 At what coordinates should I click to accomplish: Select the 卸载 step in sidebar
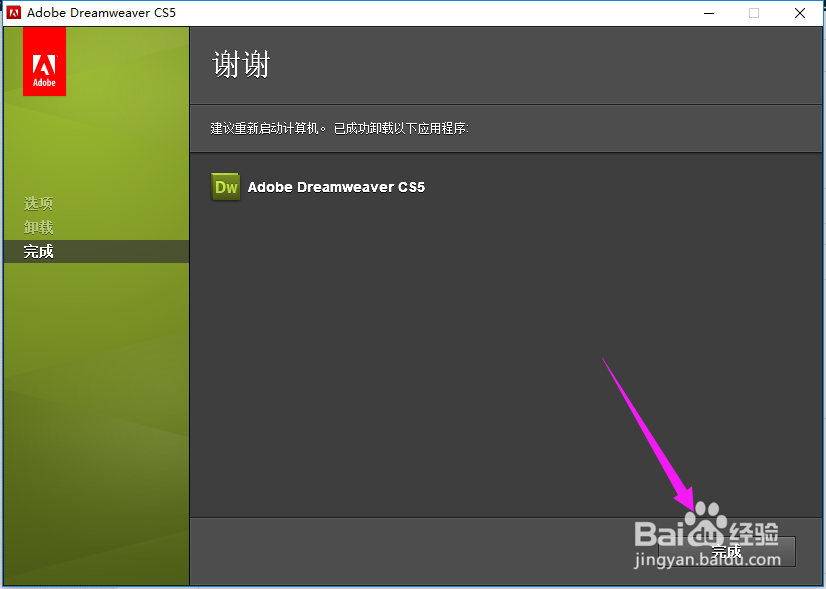pyautogui.click(x=38, y=227)
